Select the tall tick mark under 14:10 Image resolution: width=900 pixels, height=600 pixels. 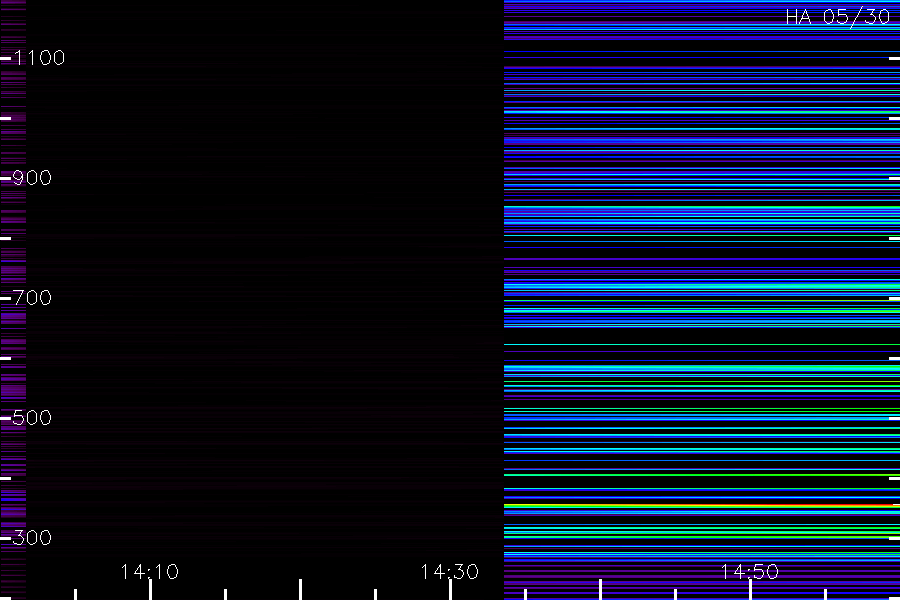(x=150, y=590)
